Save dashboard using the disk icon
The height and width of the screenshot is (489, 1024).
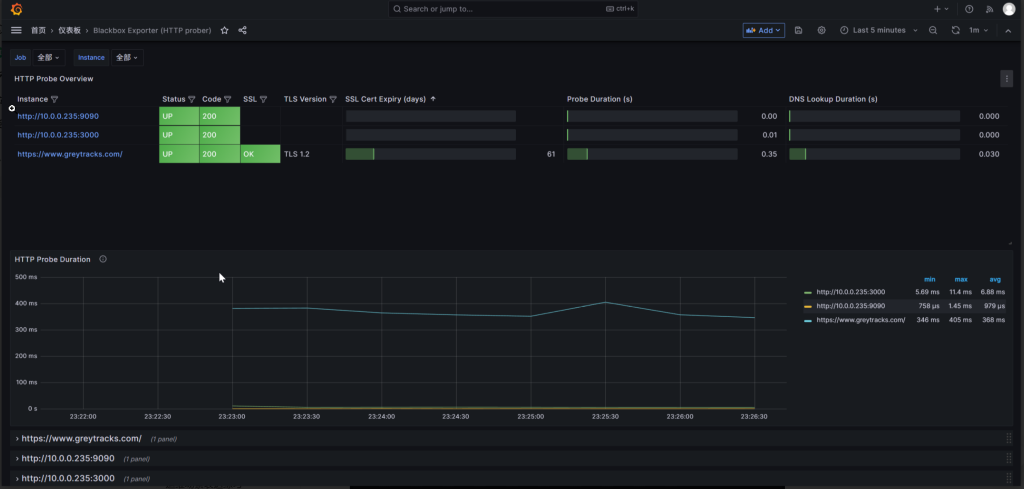[798, 31]
